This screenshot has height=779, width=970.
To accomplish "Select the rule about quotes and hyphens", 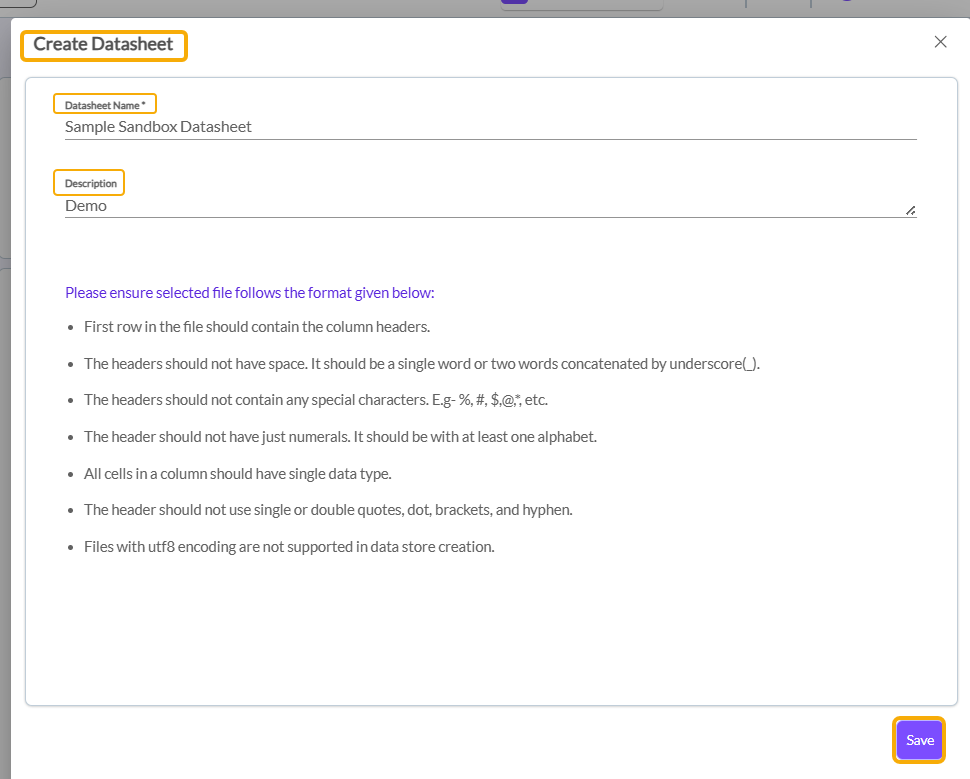I will coord(328,510).
